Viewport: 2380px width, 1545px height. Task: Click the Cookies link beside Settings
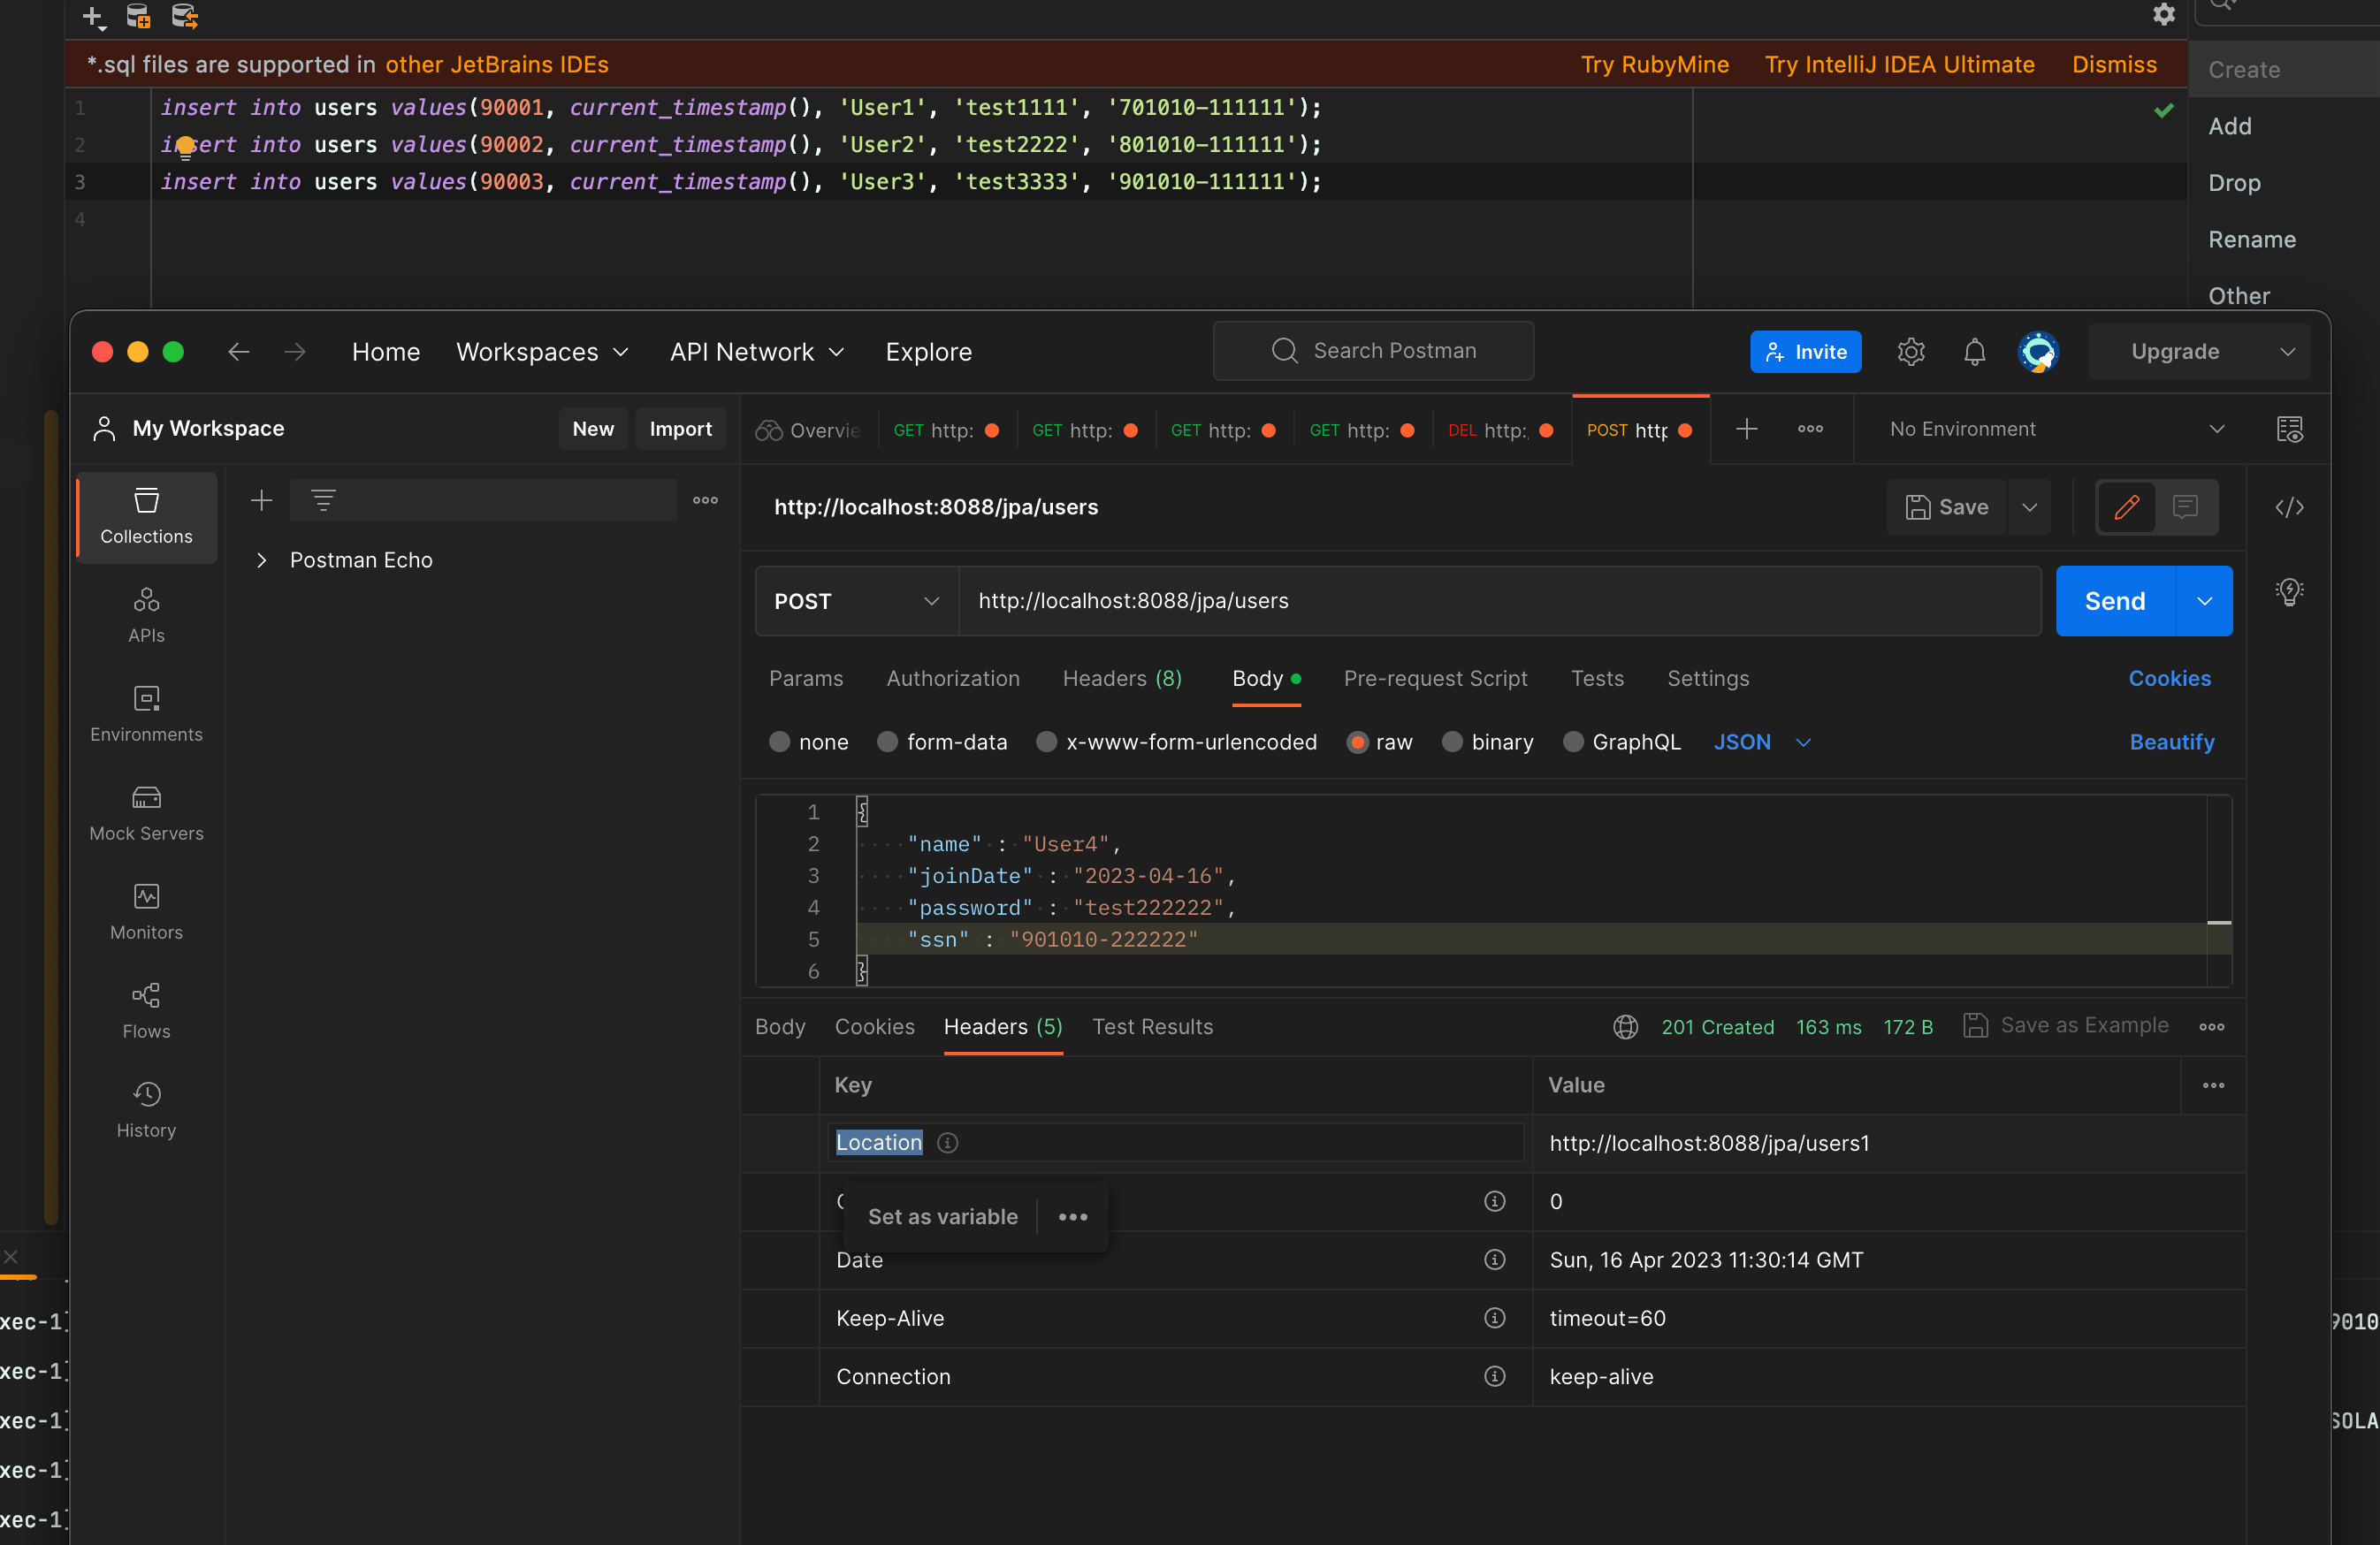(x=2169, y=678)
